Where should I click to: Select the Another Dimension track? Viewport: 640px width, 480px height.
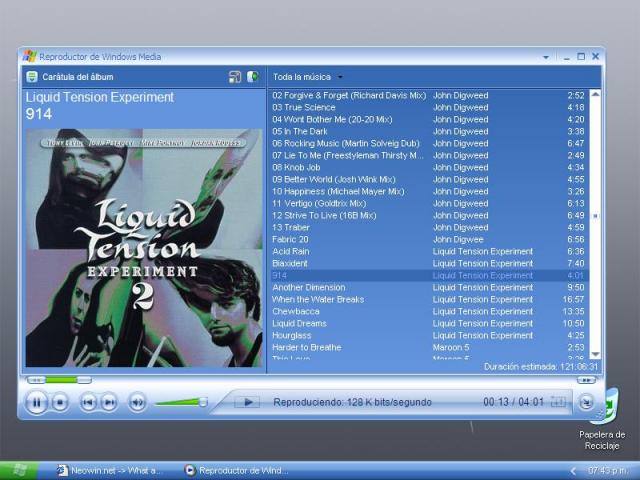pos(430,287)
